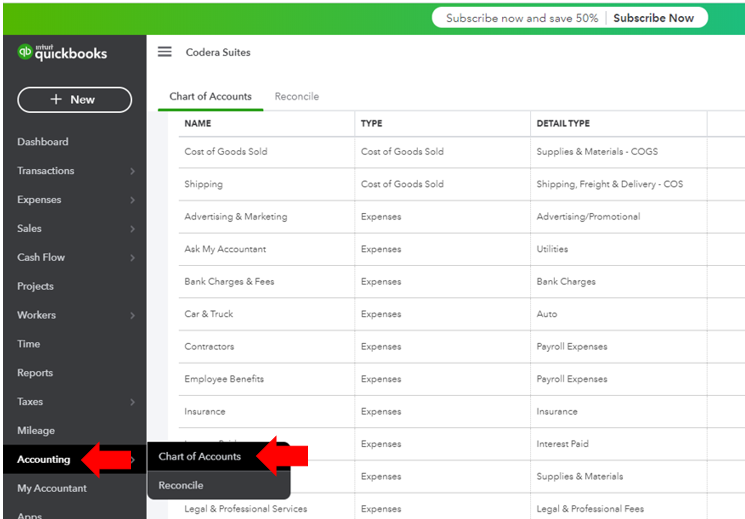Expand the Taxes chevron
The image size is (745, 519).
click(133, 402)
